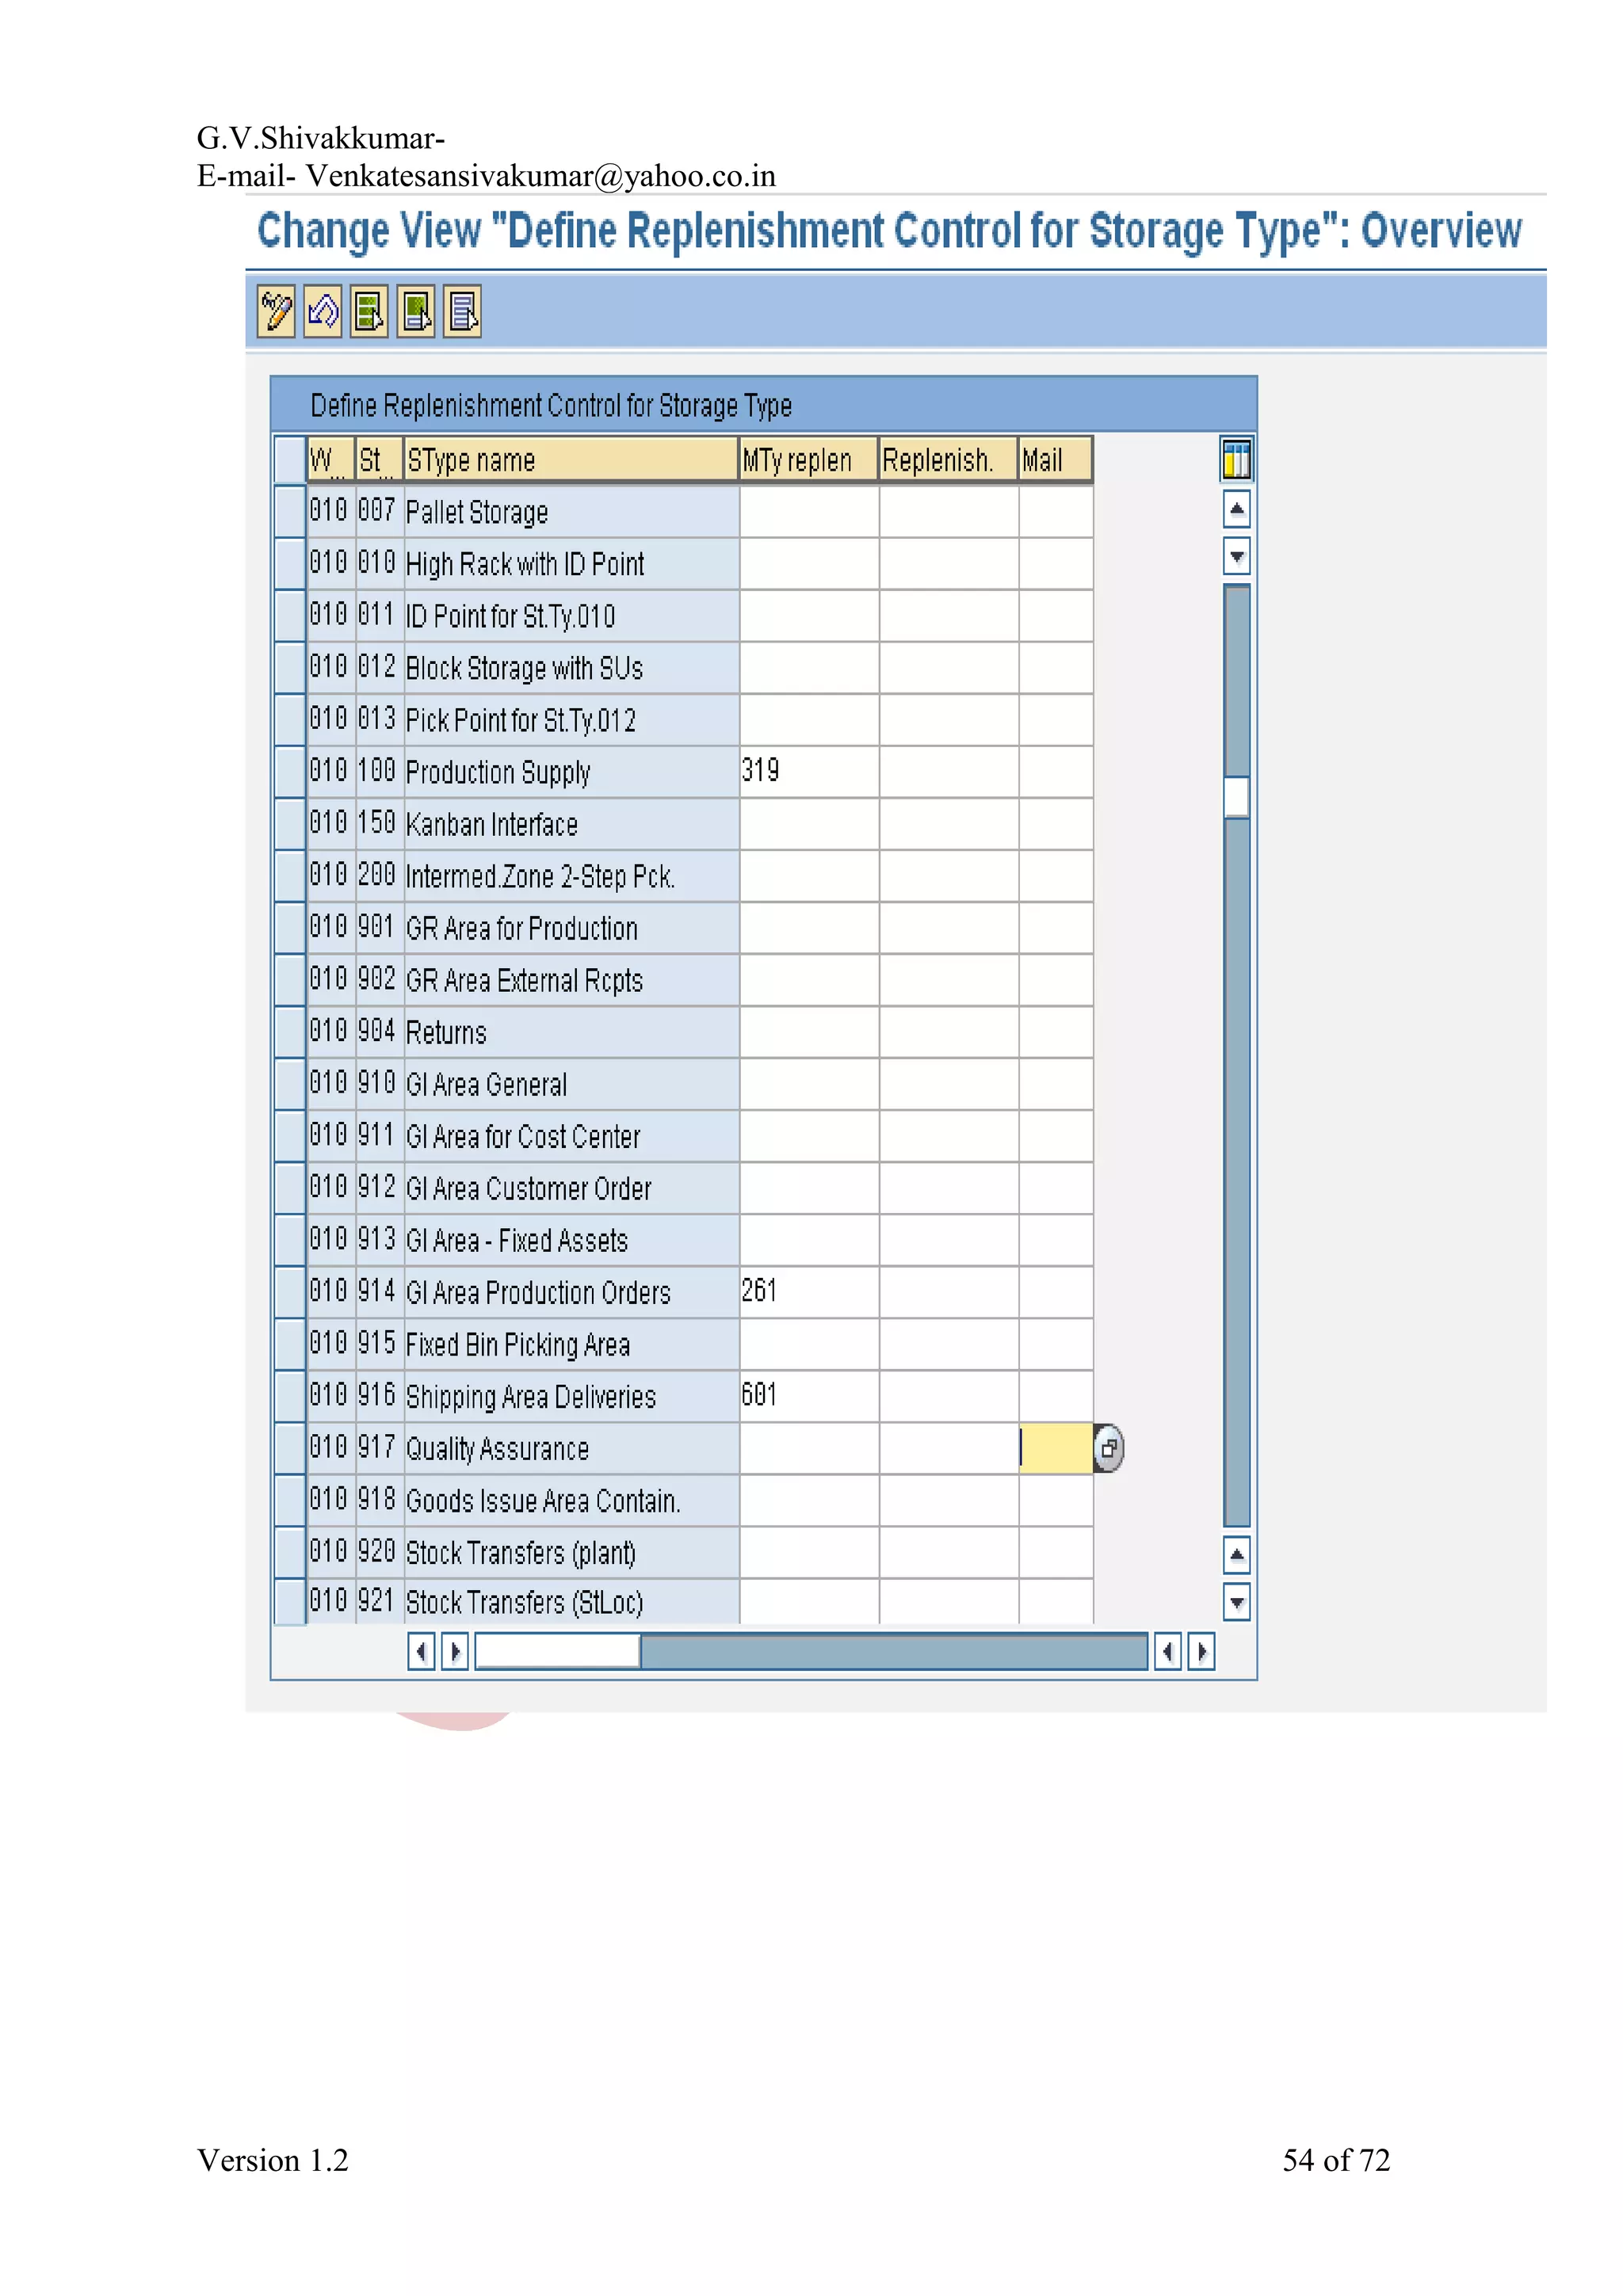Click the 'GI Area Customer Order' text
1623x2296 pixels.
point(528,1188)
